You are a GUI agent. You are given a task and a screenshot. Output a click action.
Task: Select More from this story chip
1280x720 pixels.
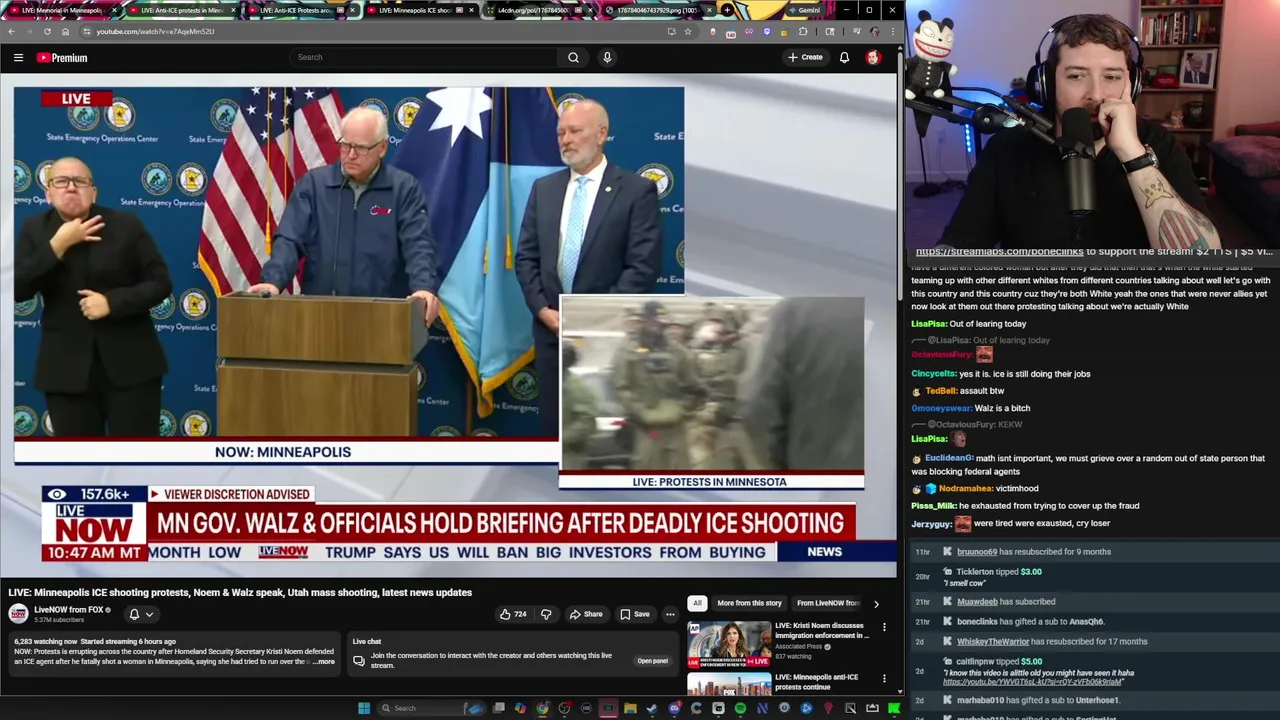click(x=749, y=603)
